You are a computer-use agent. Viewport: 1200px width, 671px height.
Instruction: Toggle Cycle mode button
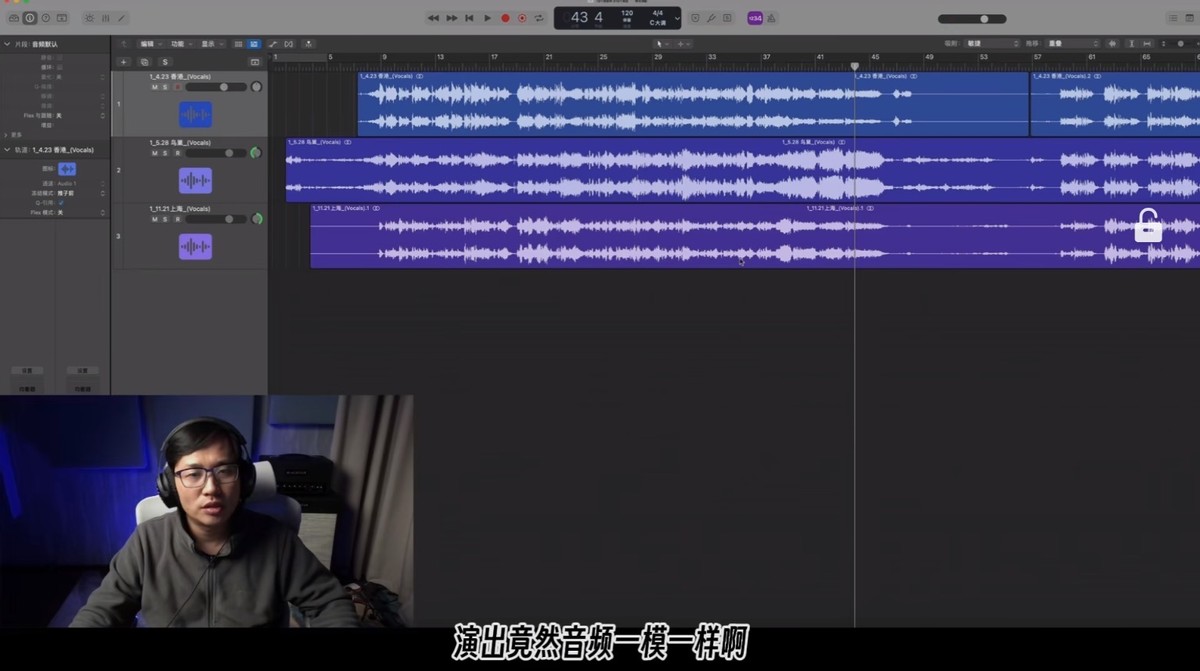pos(539,18)
